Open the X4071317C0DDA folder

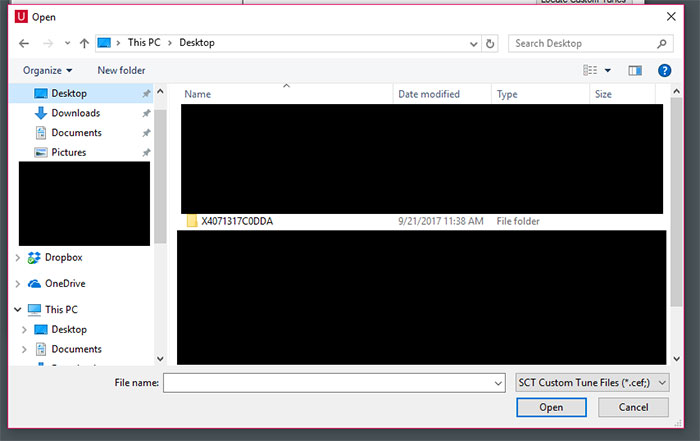click(236, 221)
